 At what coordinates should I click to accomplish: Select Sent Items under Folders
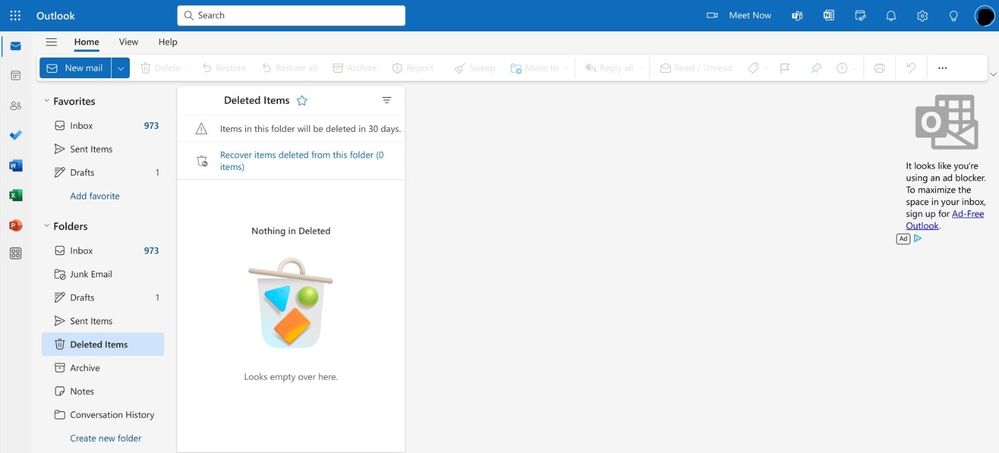[103, 321]
